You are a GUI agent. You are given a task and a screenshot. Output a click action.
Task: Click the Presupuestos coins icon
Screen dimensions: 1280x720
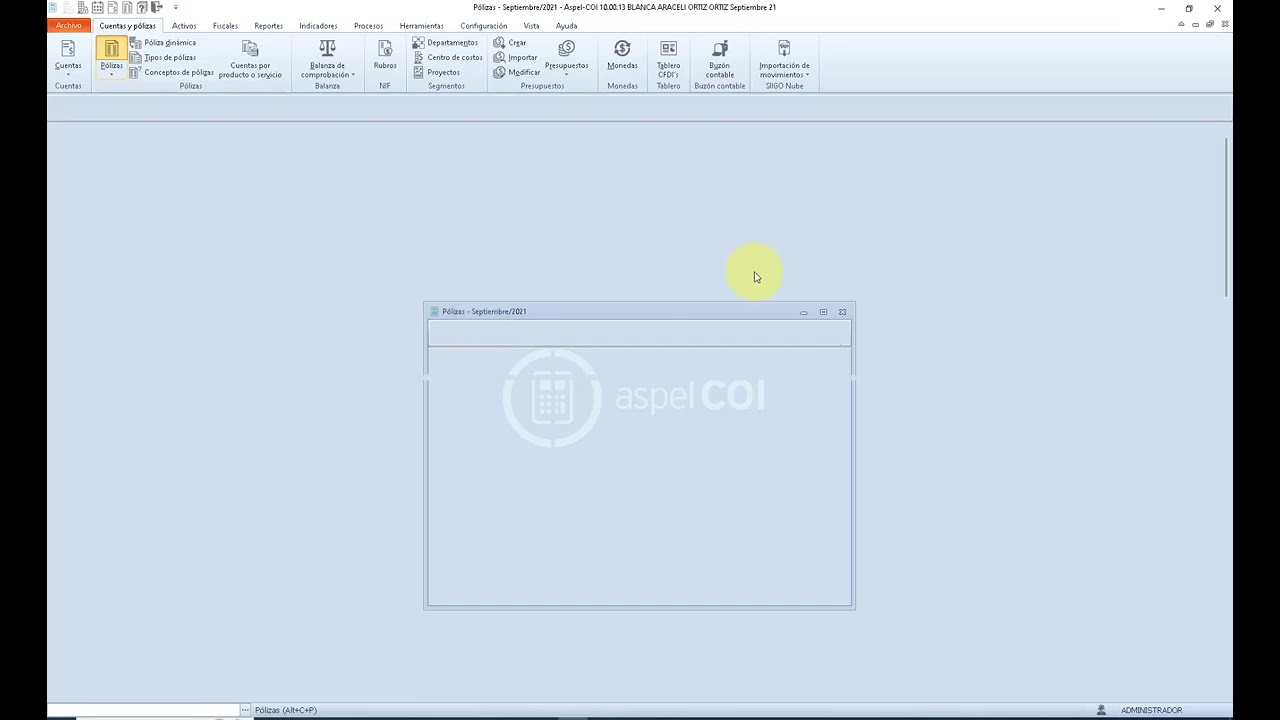pyautogui.click(x=566, y=48)
